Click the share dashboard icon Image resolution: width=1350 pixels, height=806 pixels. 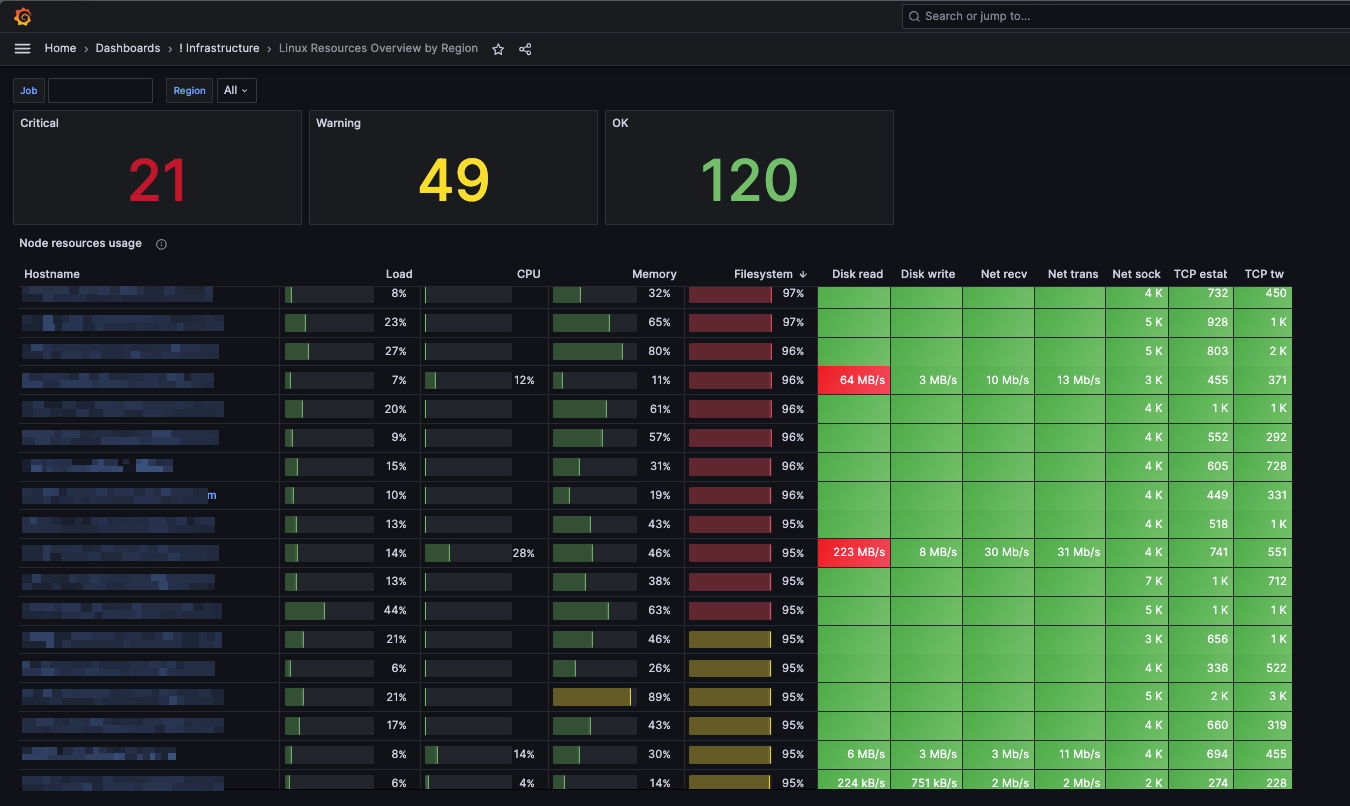[x=525, y=49]
